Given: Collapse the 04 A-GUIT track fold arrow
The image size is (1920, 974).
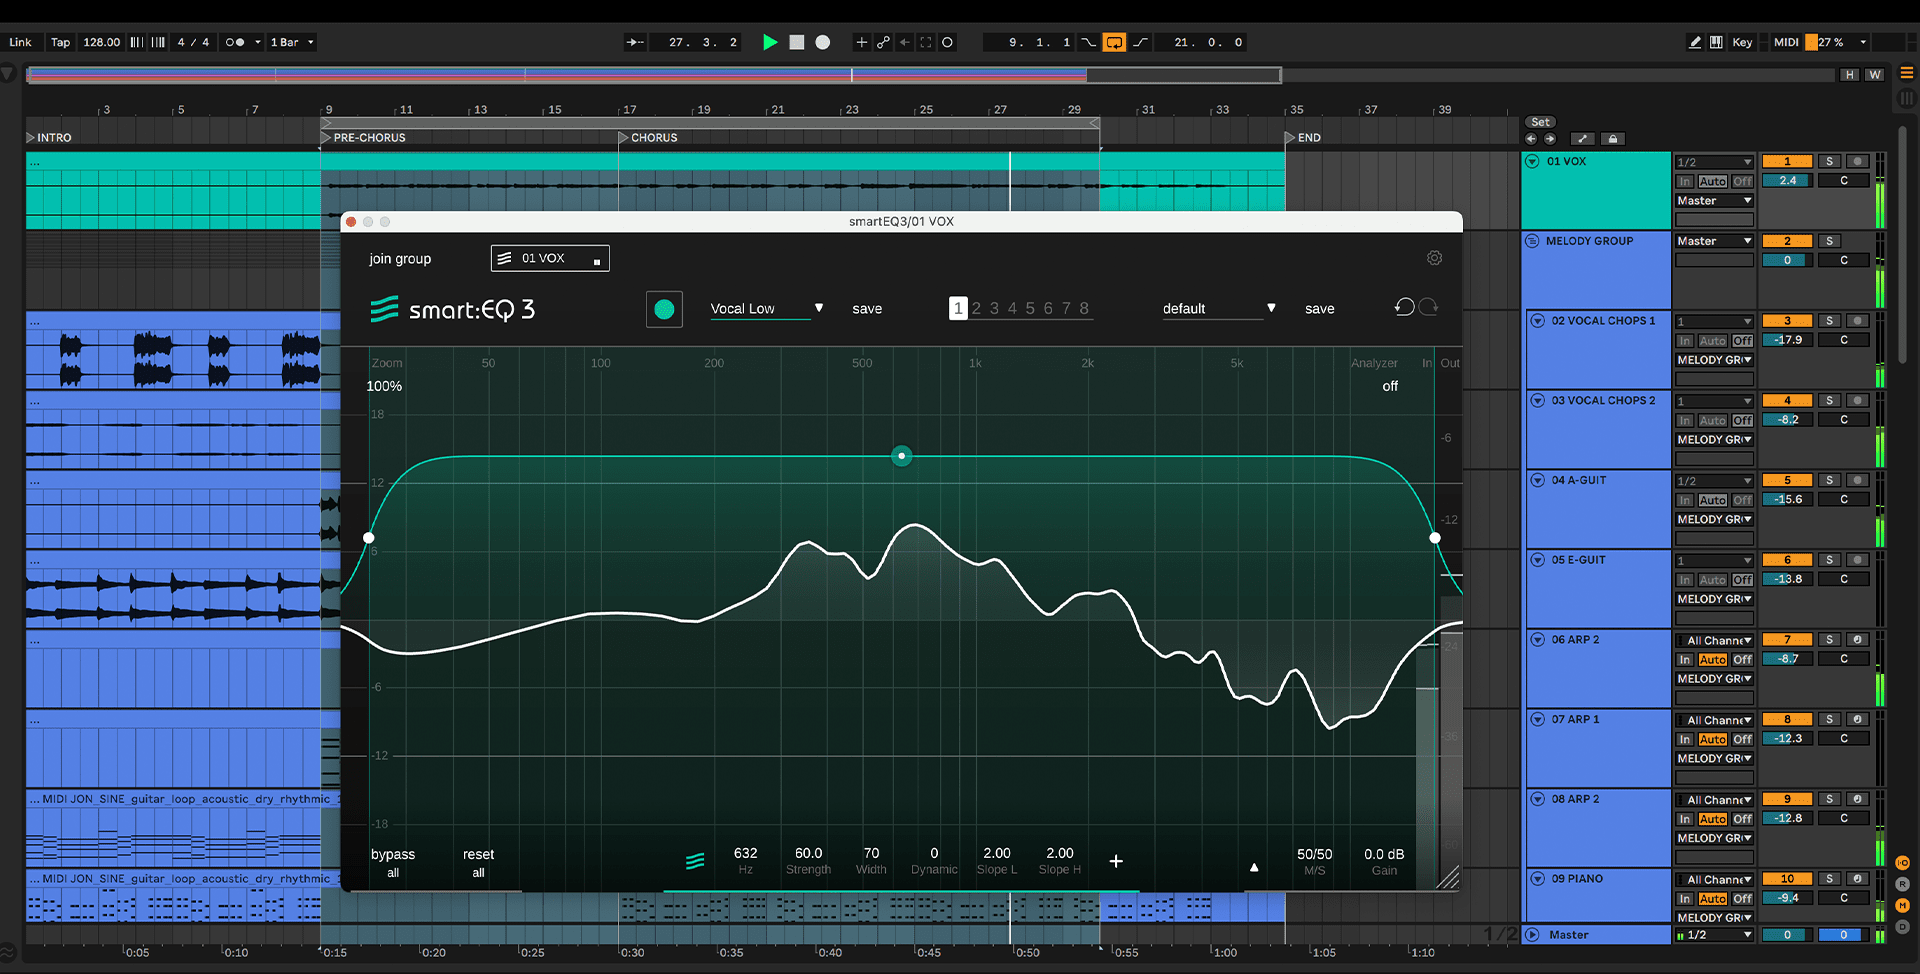Looking at the screenshot, I should [1538, 480].
